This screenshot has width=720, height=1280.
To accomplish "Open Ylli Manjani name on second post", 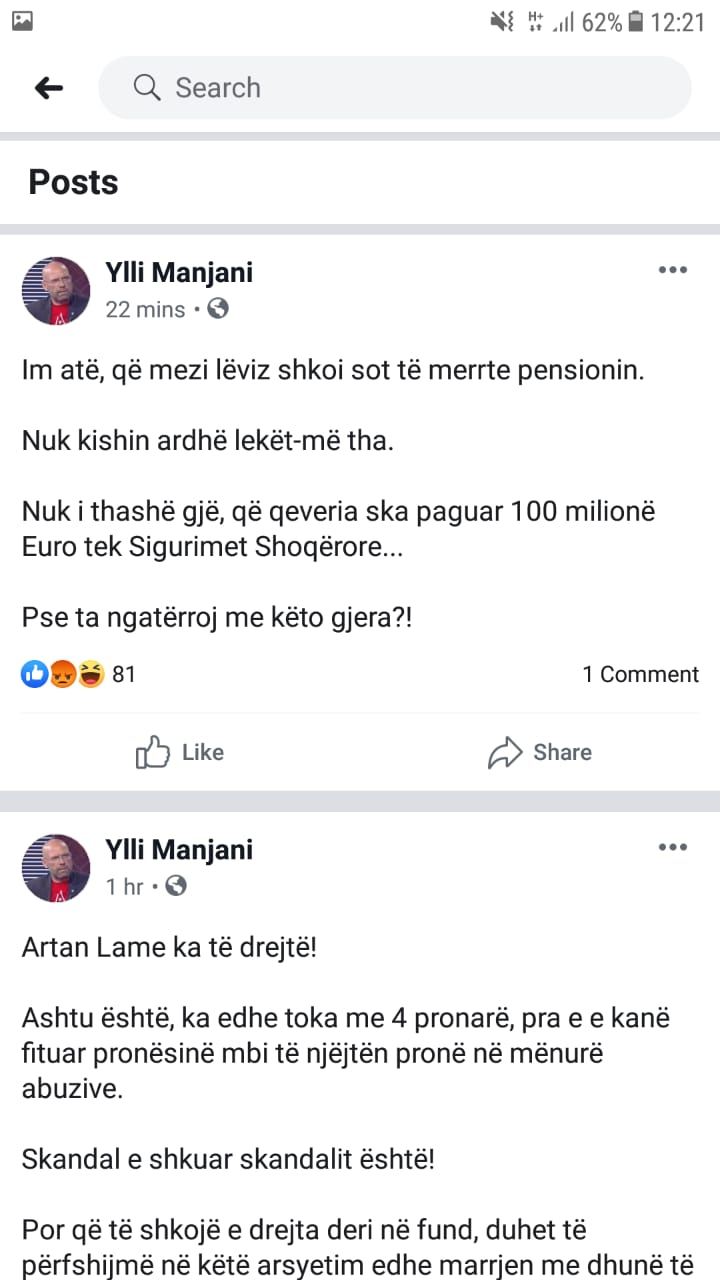I will pos(179,850).
